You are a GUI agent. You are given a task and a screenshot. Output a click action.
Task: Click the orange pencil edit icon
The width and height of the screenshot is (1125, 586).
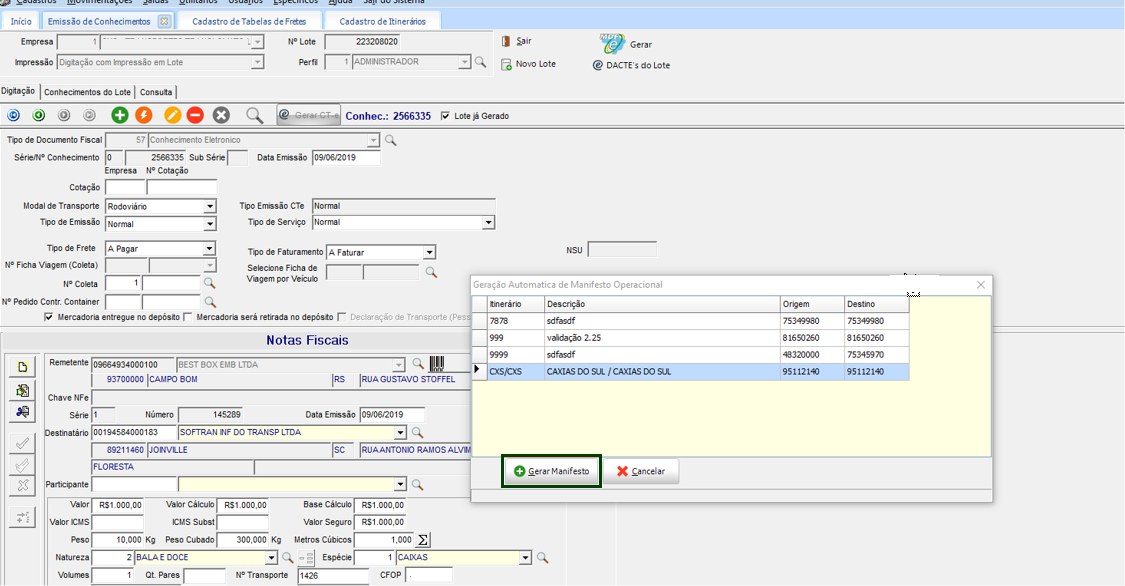coord(172,116)
